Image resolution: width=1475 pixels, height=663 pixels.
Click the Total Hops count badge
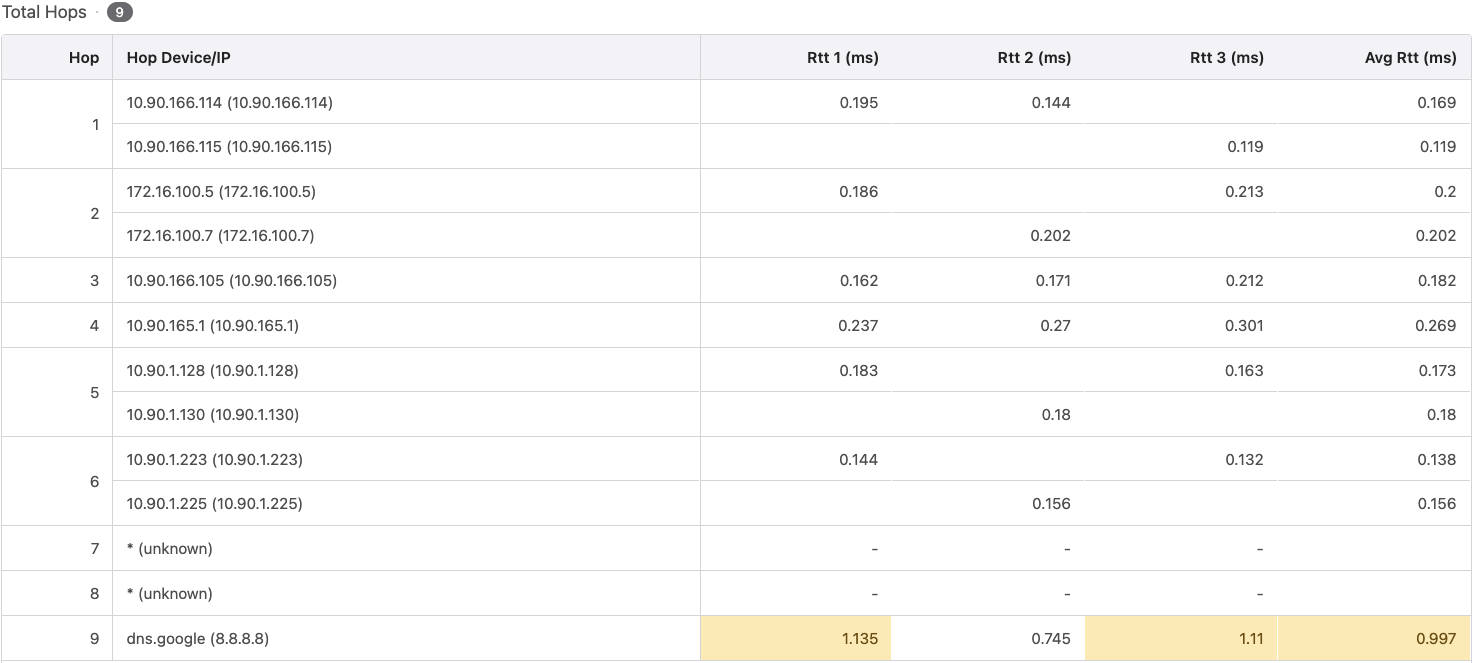coord(119,13)
